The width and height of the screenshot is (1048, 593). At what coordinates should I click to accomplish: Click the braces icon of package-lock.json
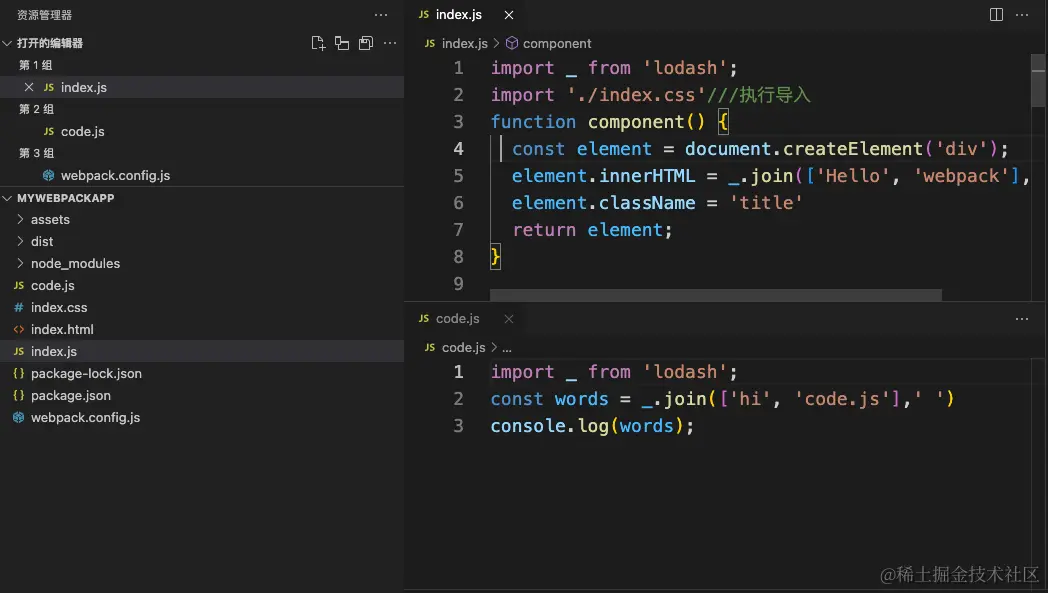(19, 374)
